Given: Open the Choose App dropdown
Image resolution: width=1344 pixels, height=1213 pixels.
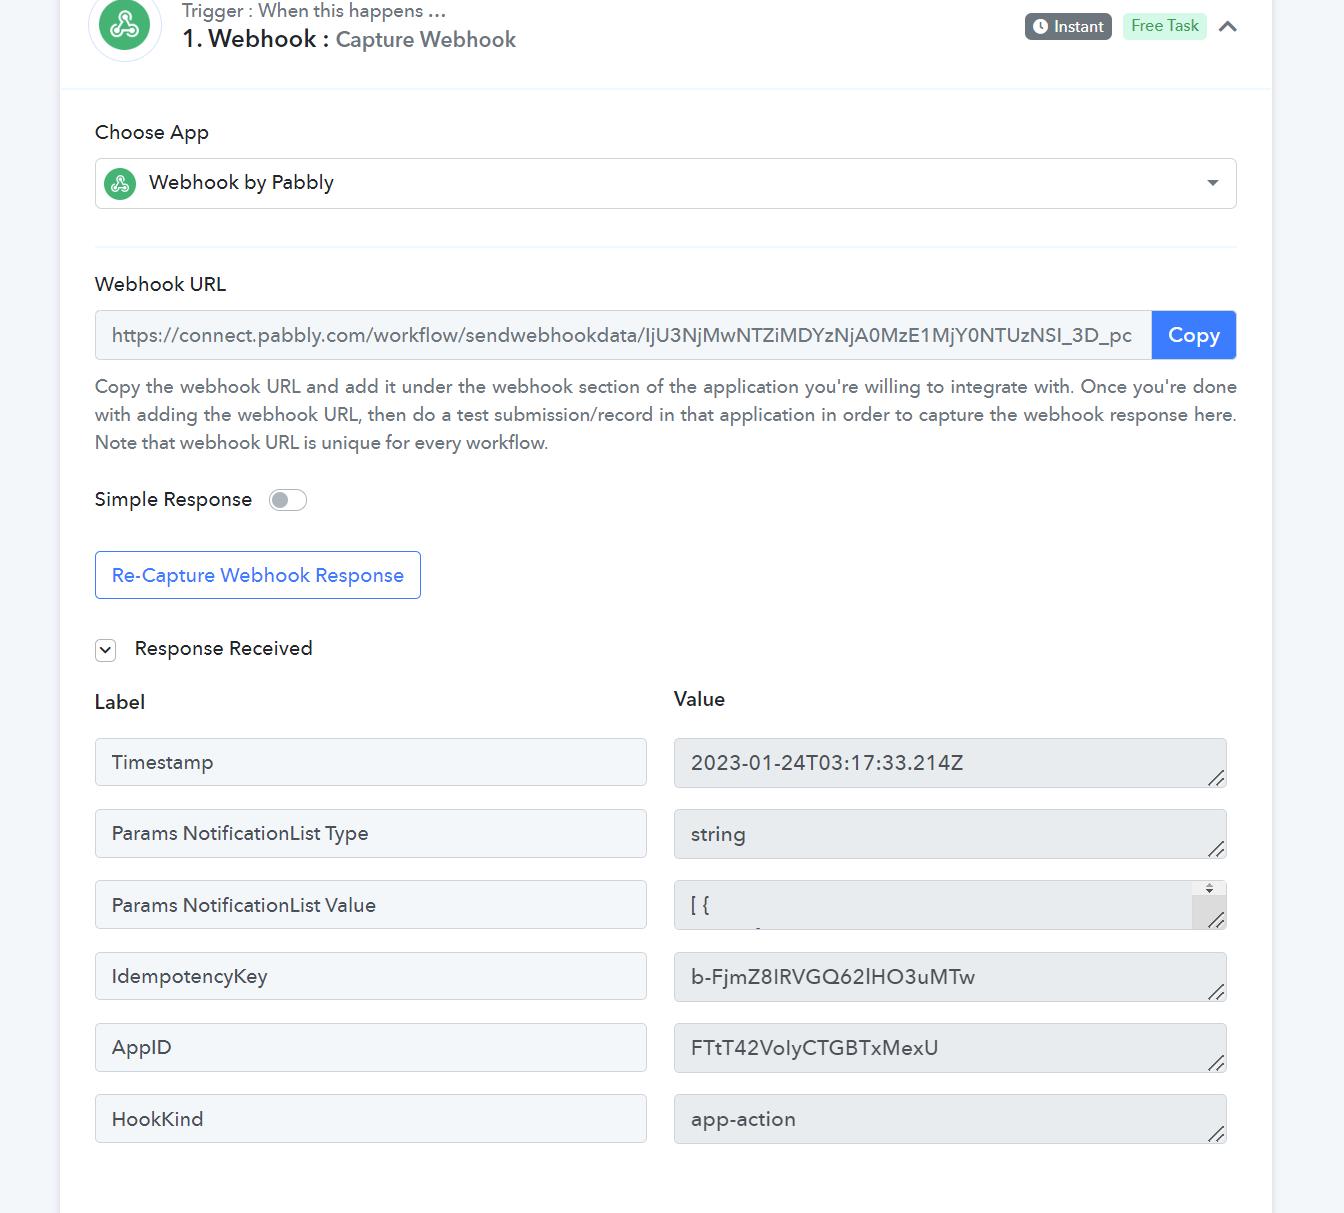Looking at the screenshot, I should (666, 183).
